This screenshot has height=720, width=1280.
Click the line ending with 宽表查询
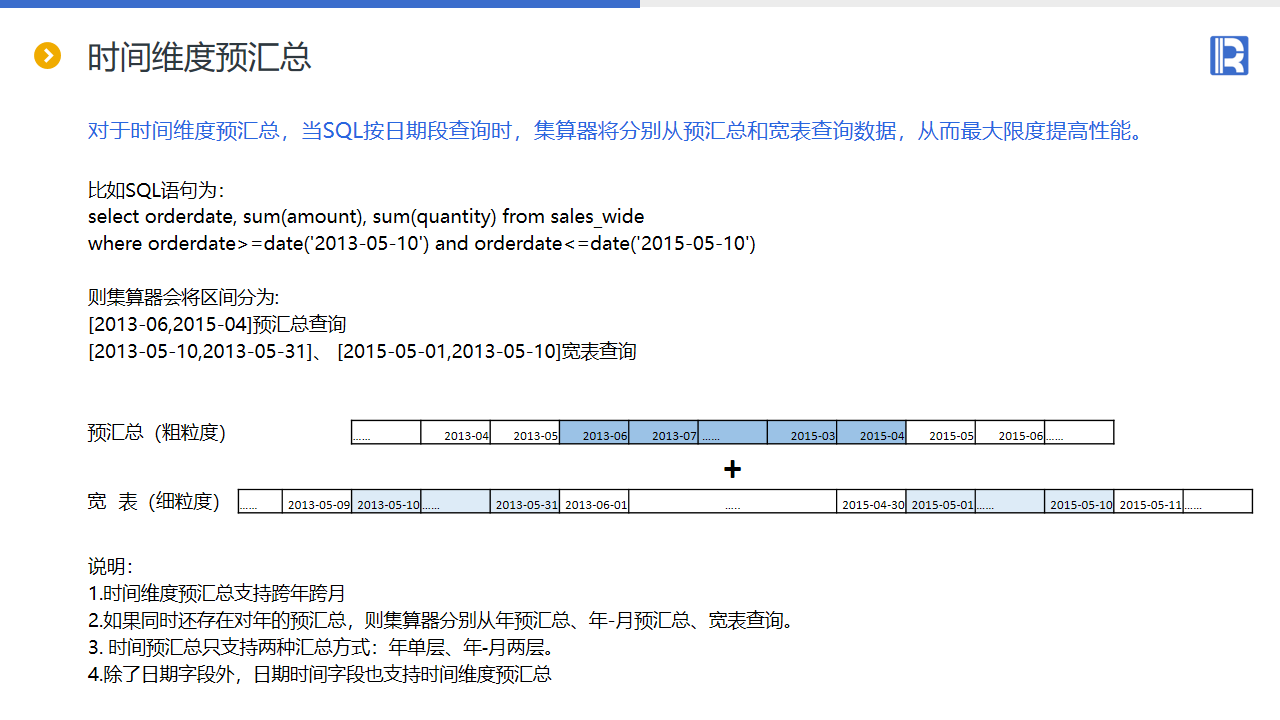point(362,352)
